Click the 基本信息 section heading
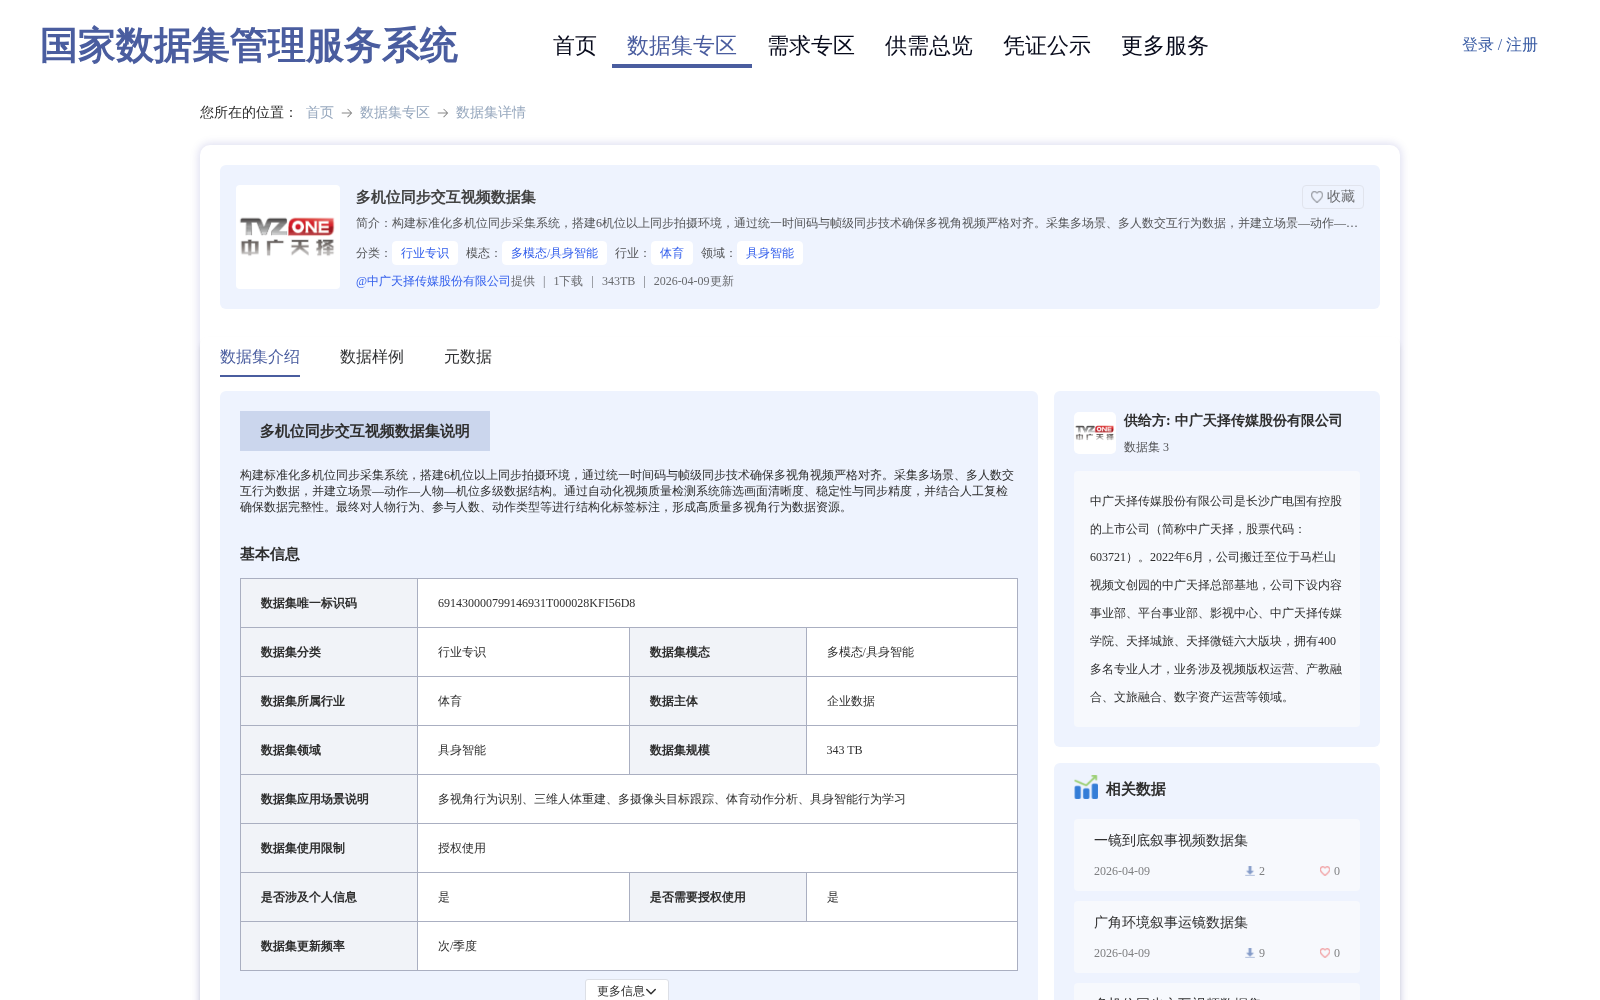The image size is (1600, 1000). pyautogui.click(x=270, y=554)
